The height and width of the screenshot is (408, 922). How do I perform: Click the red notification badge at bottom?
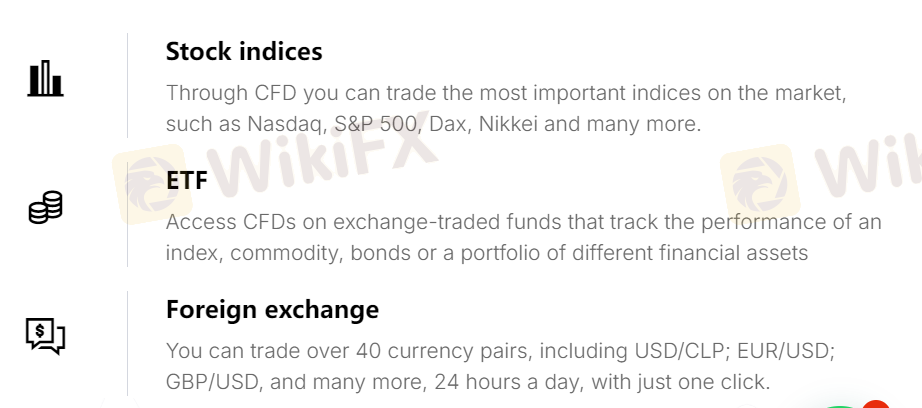tap(877, 404)
